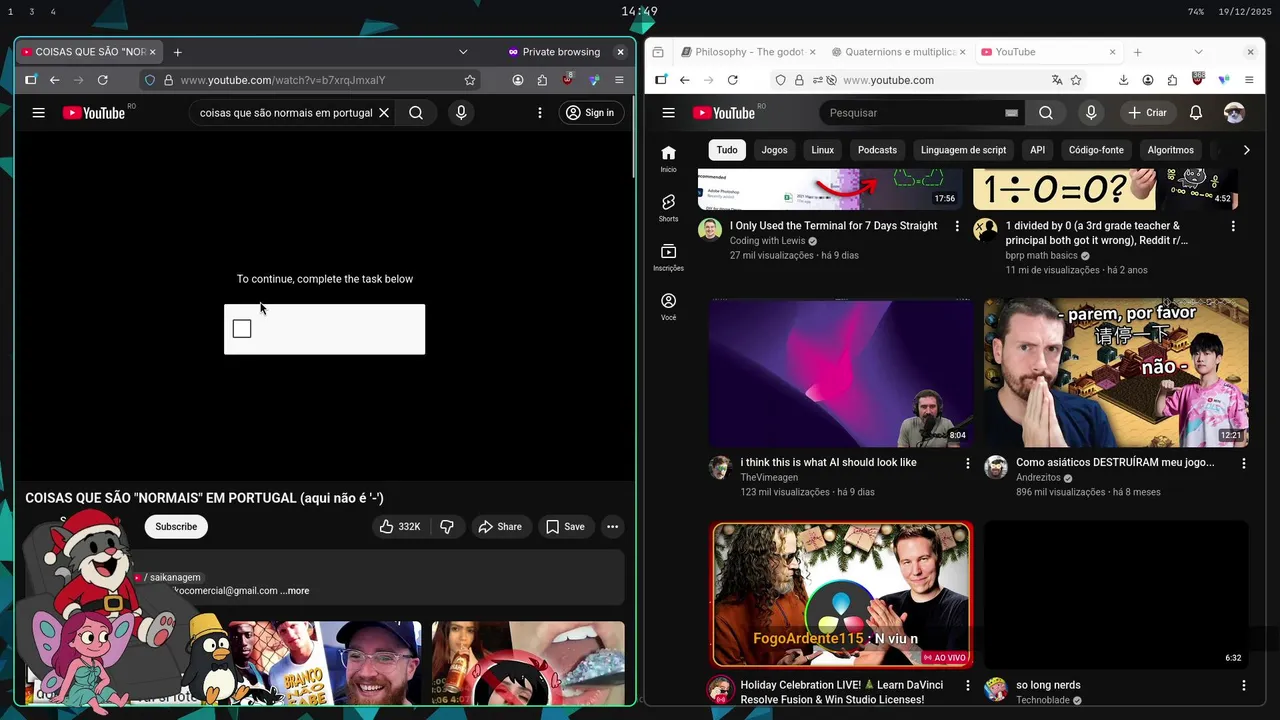
Task: Open Shorts from YouTube sidebar
Action: click(668, 208)
